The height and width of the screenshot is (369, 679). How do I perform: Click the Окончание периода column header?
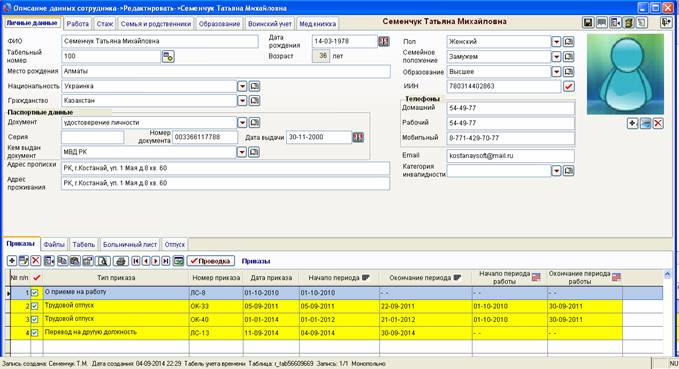coord(426,278)
